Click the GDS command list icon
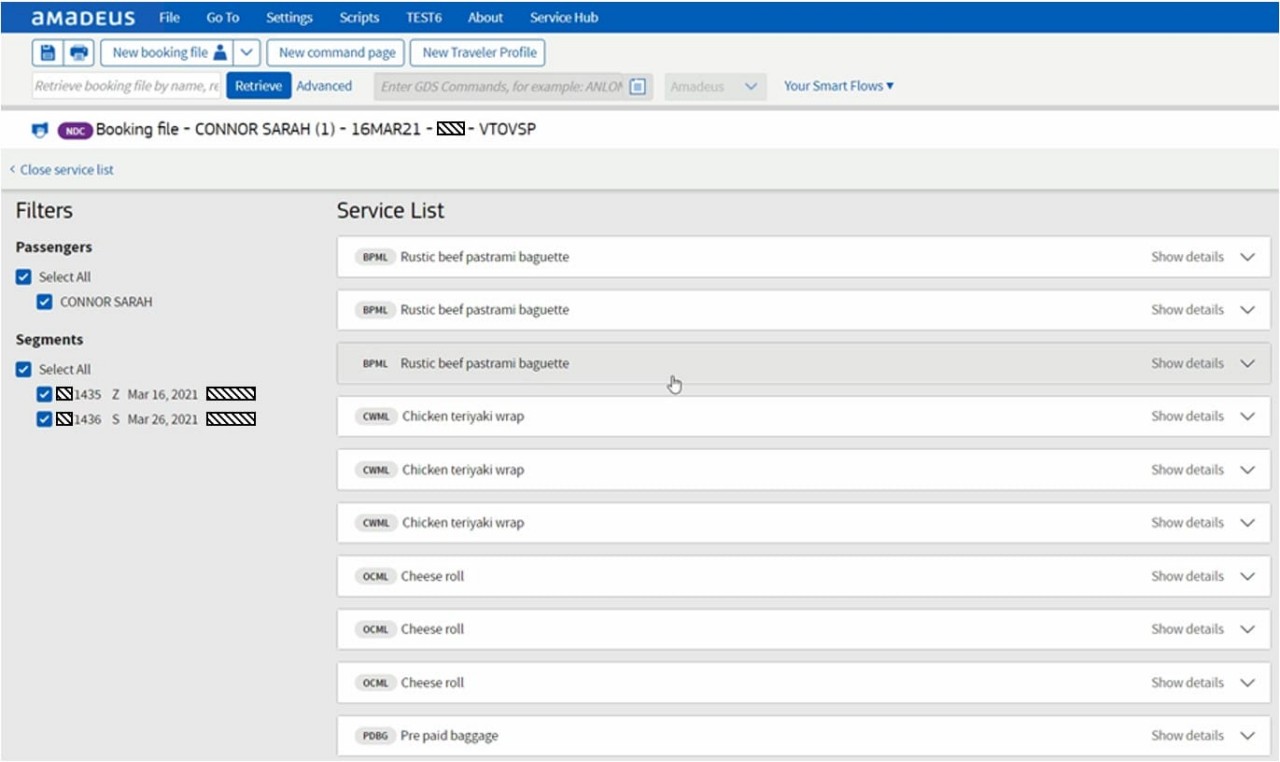The height and width of the screenshot is (762, 1280). pyautogui.click(x=638, y=86)
